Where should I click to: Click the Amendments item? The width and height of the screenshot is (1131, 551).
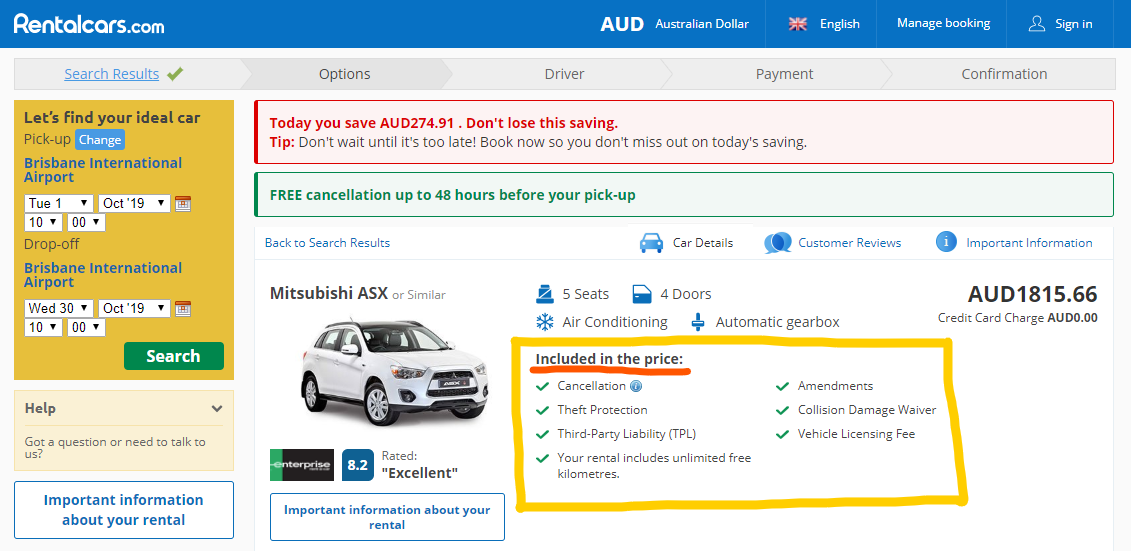coord(835,386)
